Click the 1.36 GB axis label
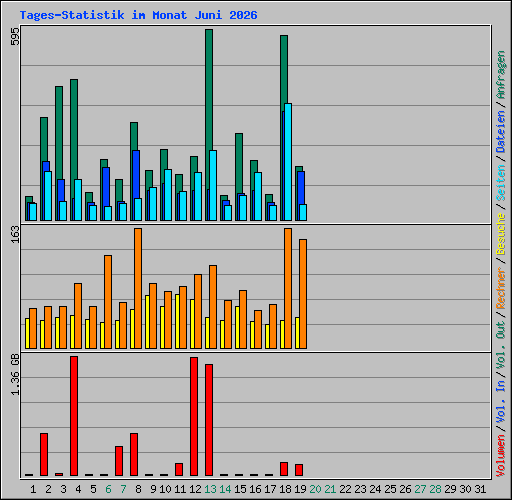The width and height of the screenshot is (512, 500). [15, 374]
